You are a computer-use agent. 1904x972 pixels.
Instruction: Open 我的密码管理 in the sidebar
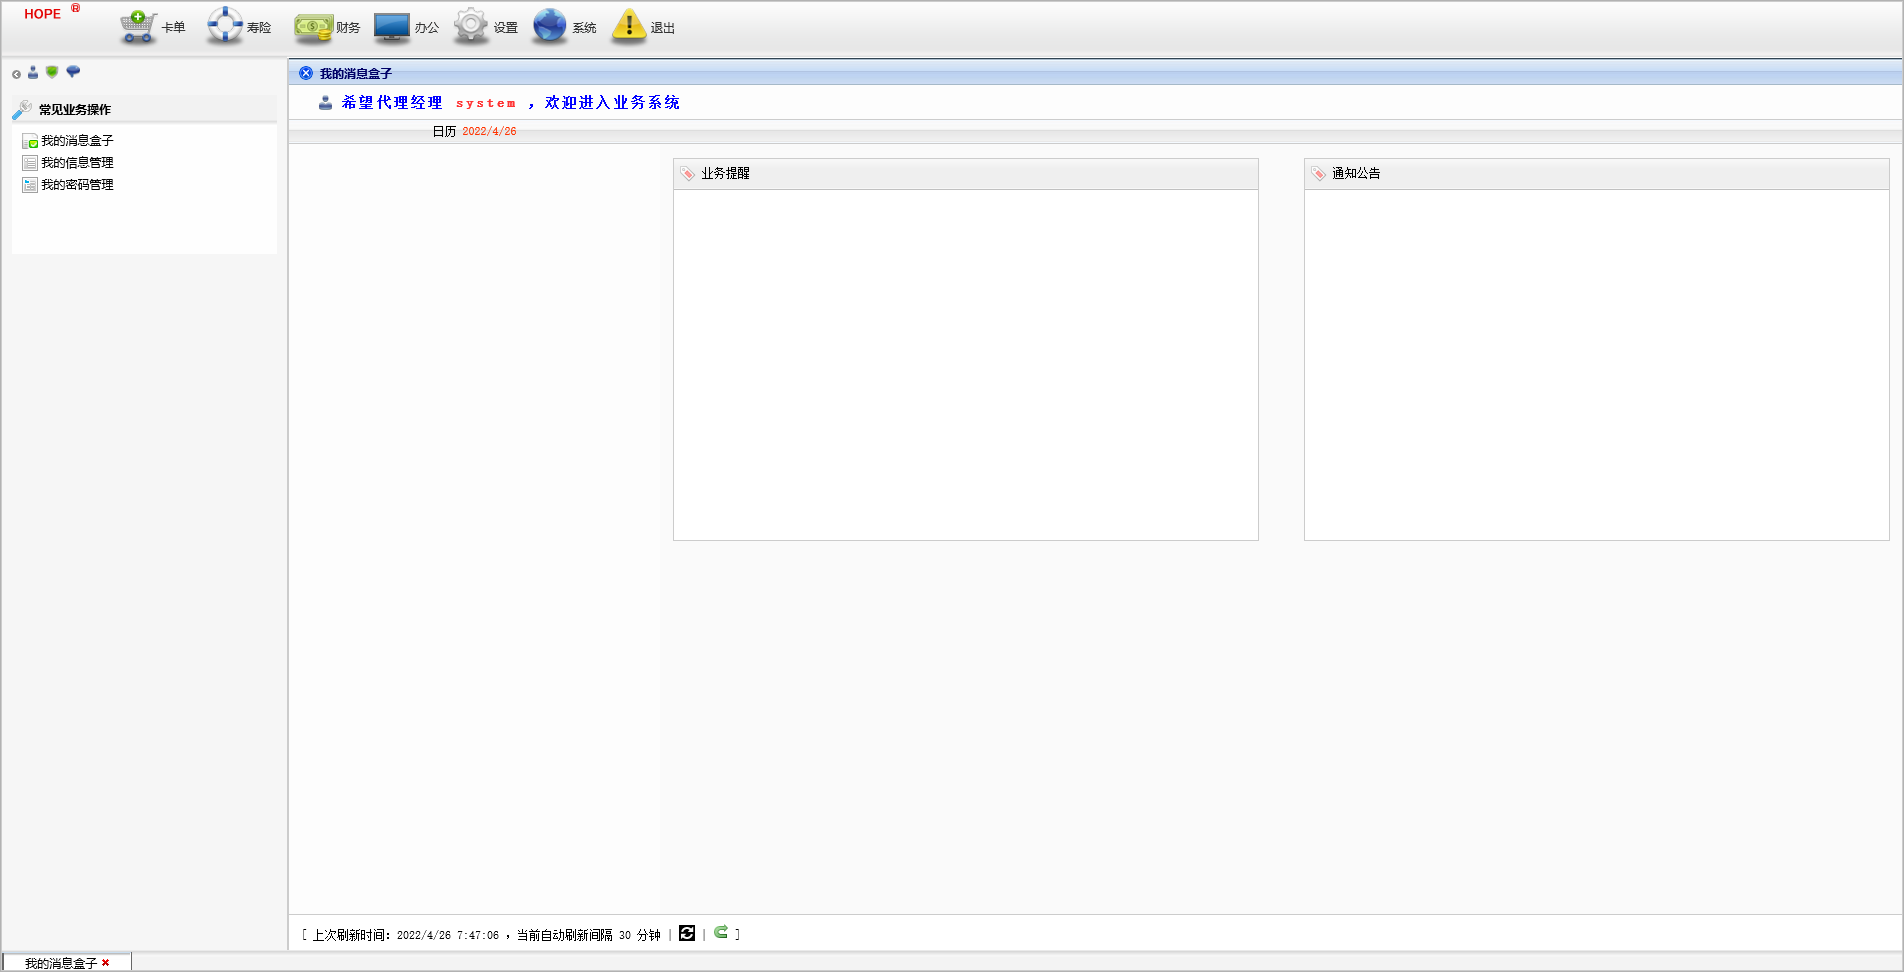[77, 185]
